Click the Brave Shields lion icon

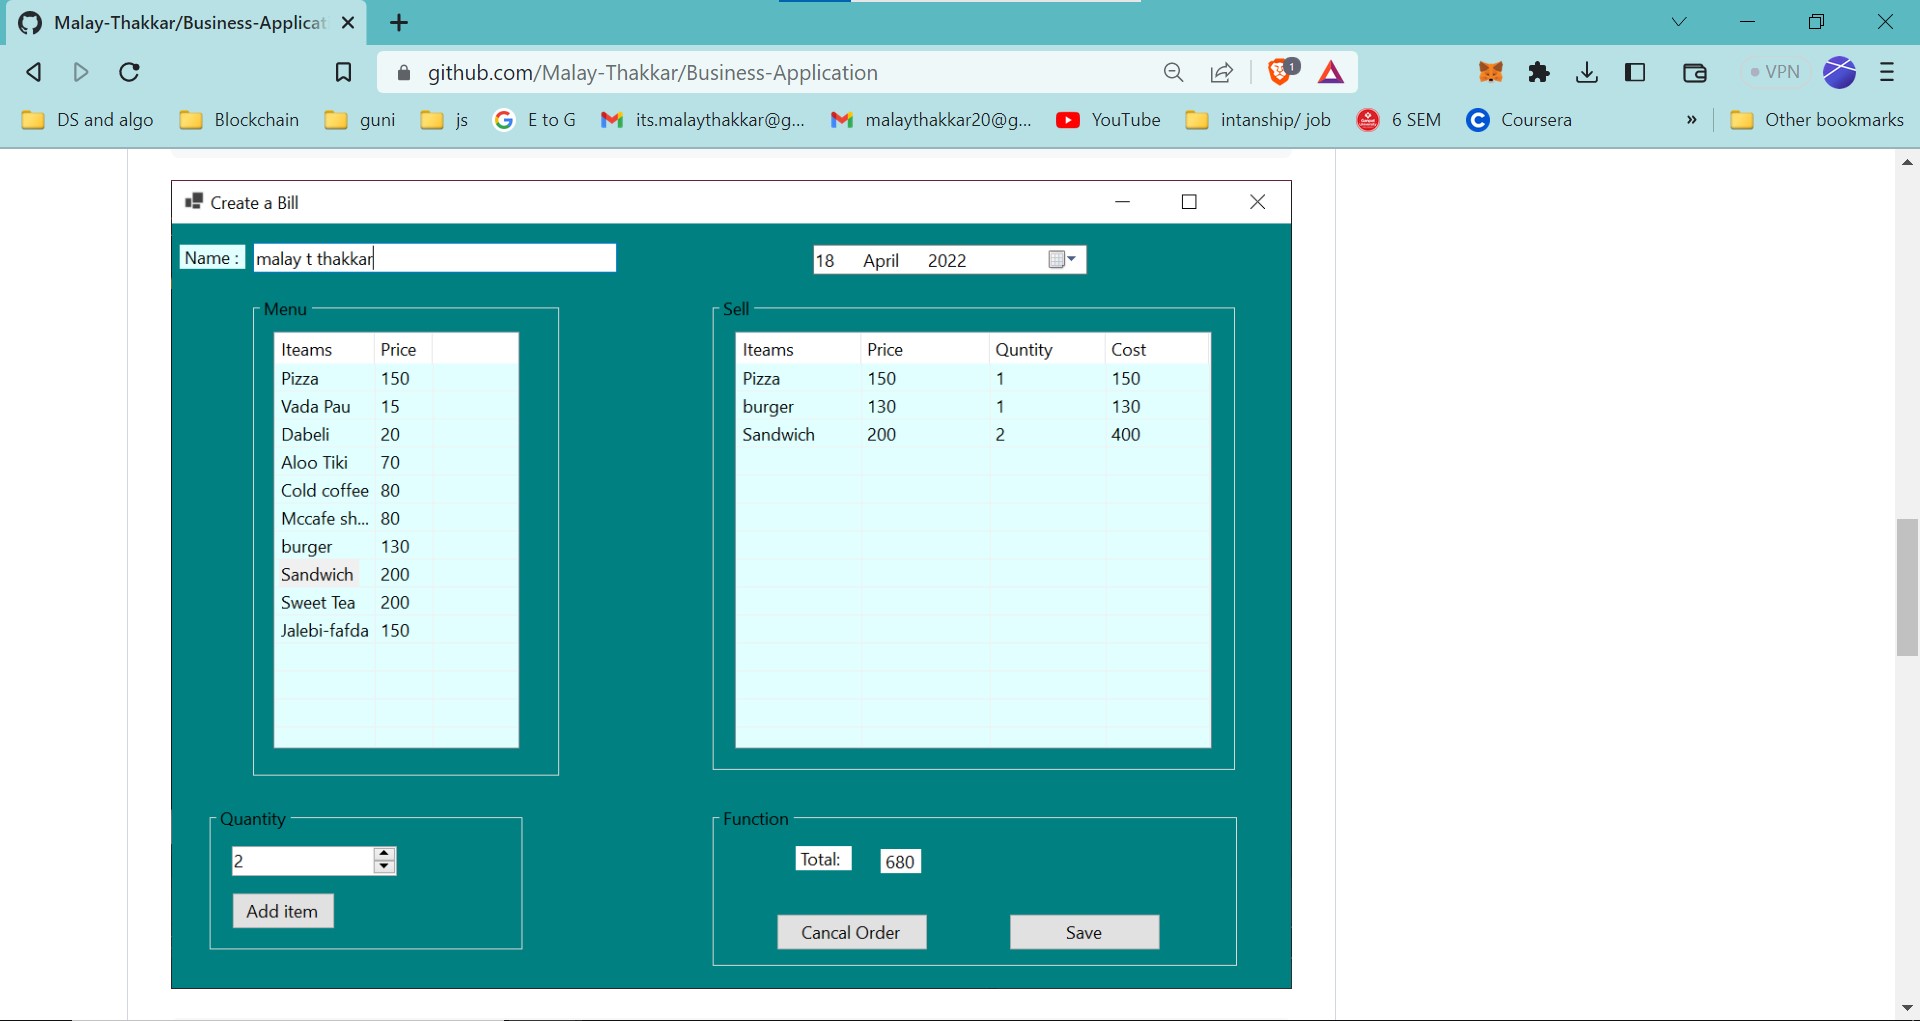click(x=1279, y=72)
